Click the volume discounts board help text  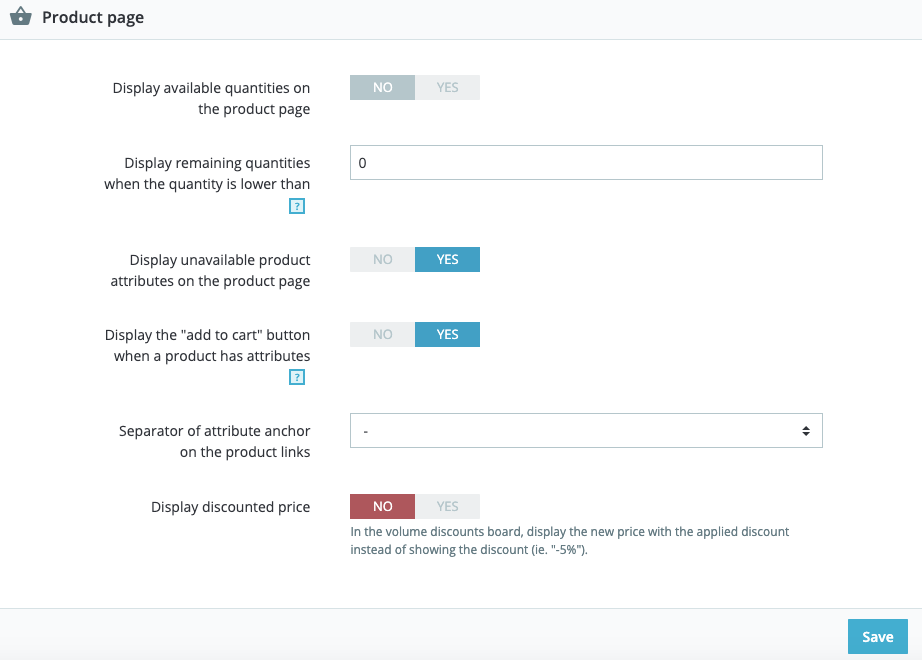[569, 541]
